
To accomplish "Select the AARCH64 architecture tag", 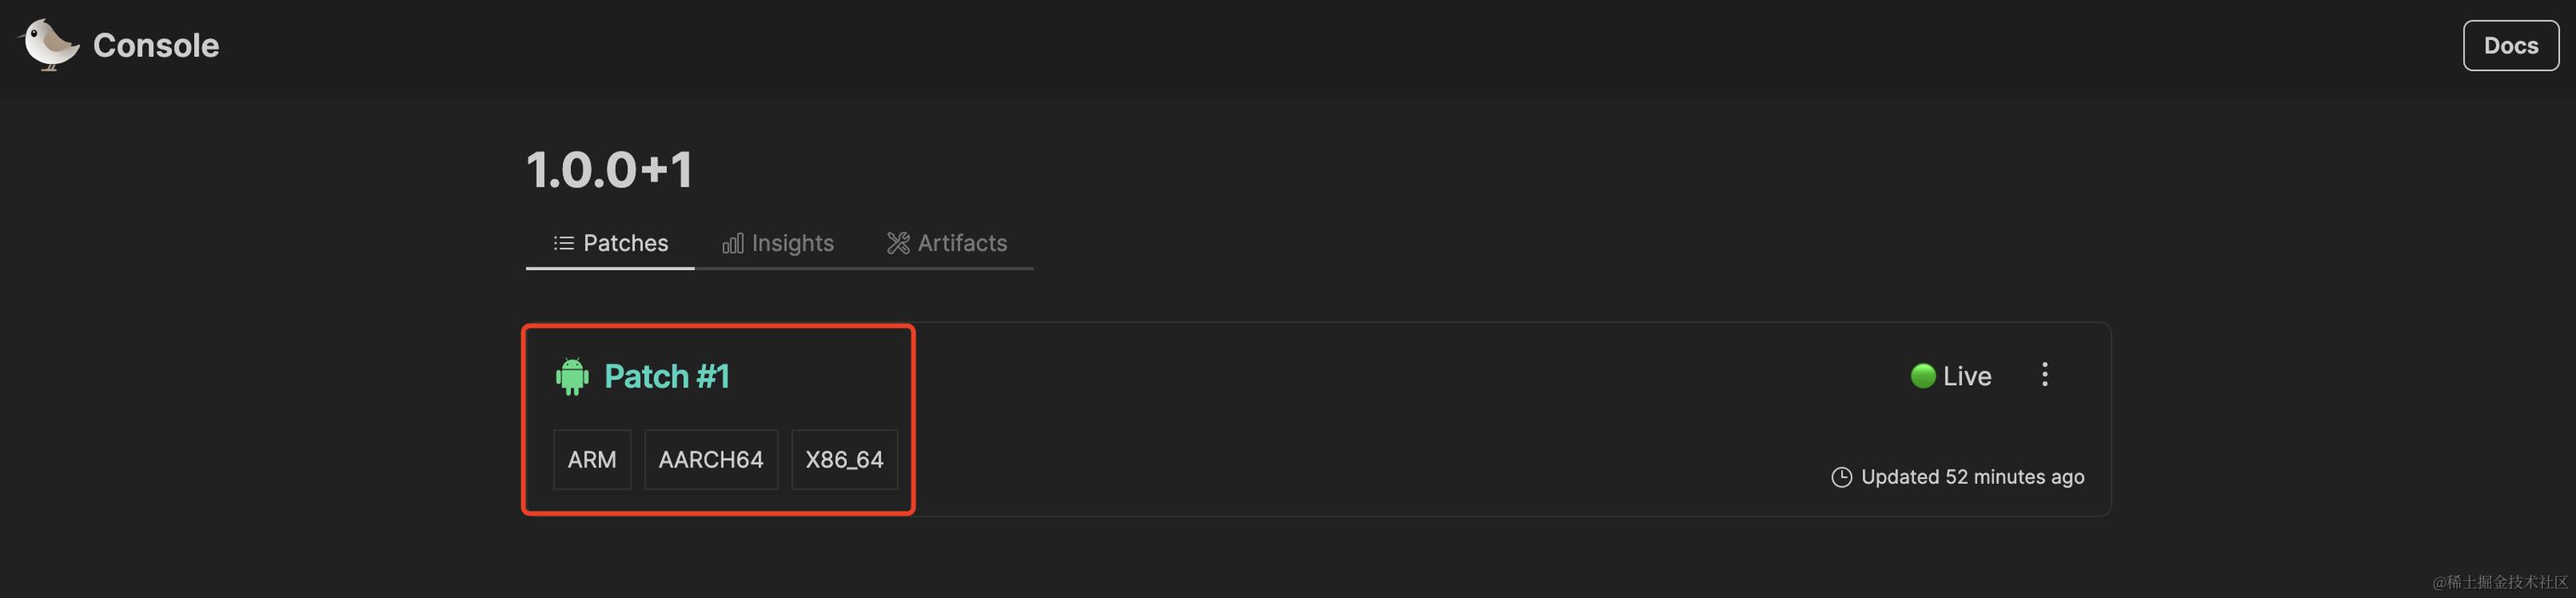I will (x=711, y=460).
